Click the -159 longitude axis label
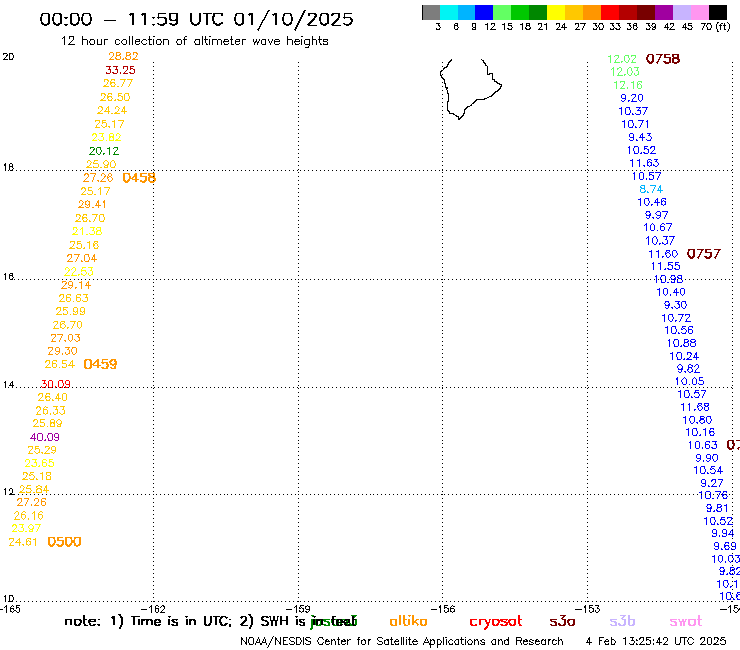740x650 pixels. coord(298,609)
